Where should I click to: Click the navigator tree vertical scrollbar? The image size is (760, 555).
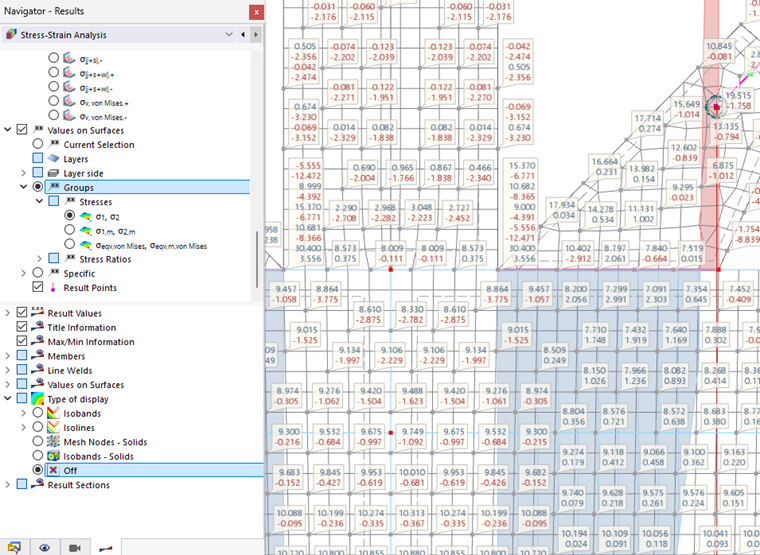[257, 260]
